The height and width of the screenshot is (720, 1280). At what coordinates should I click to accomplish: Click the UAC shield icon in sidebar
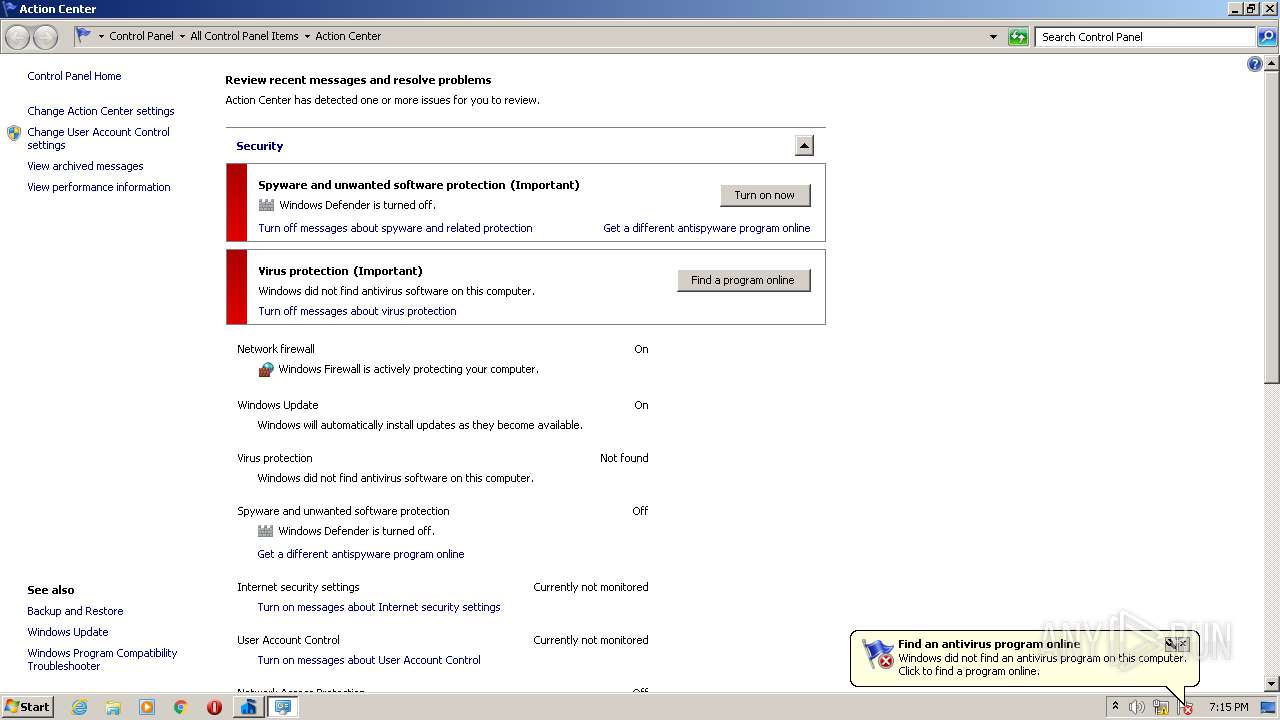pyautogui.click(x=14, y=133)
